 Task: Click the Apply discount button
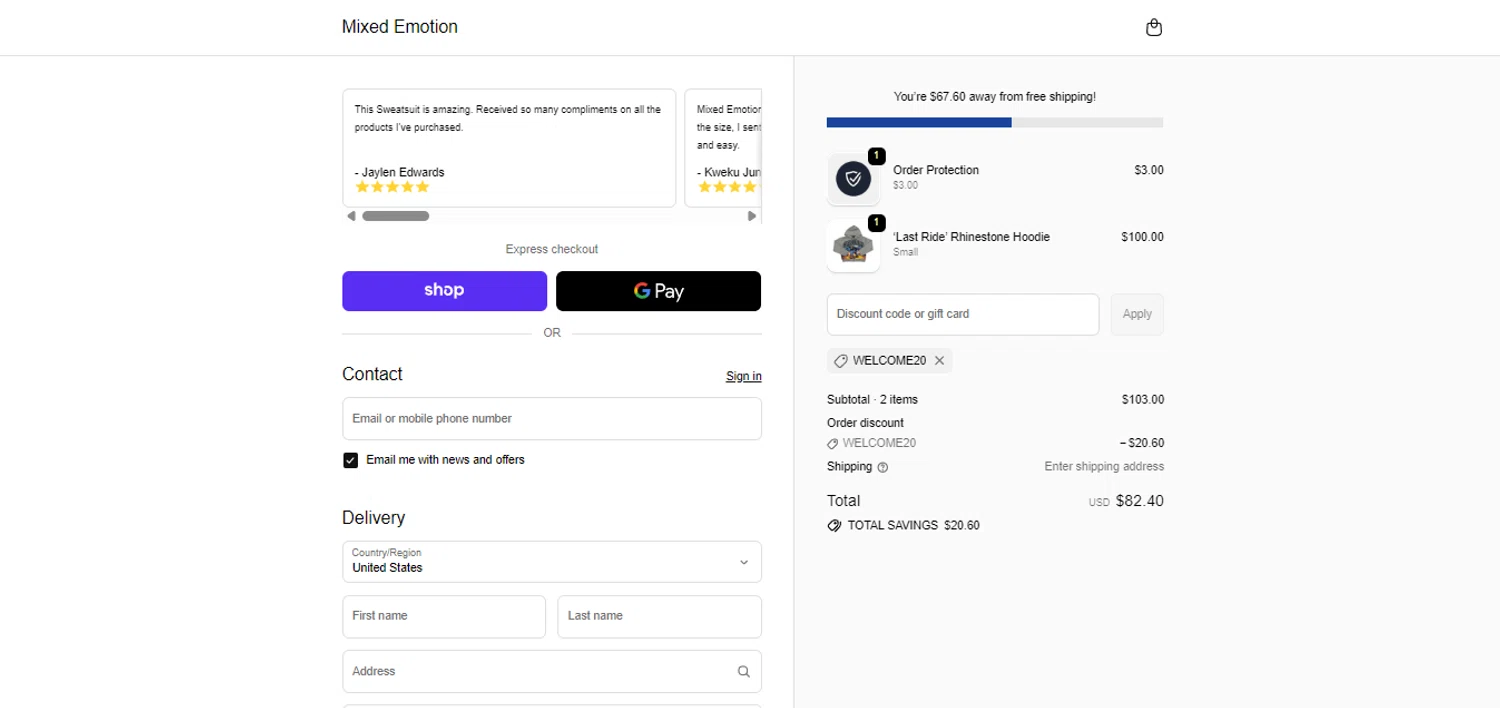tap(1137, 314)
